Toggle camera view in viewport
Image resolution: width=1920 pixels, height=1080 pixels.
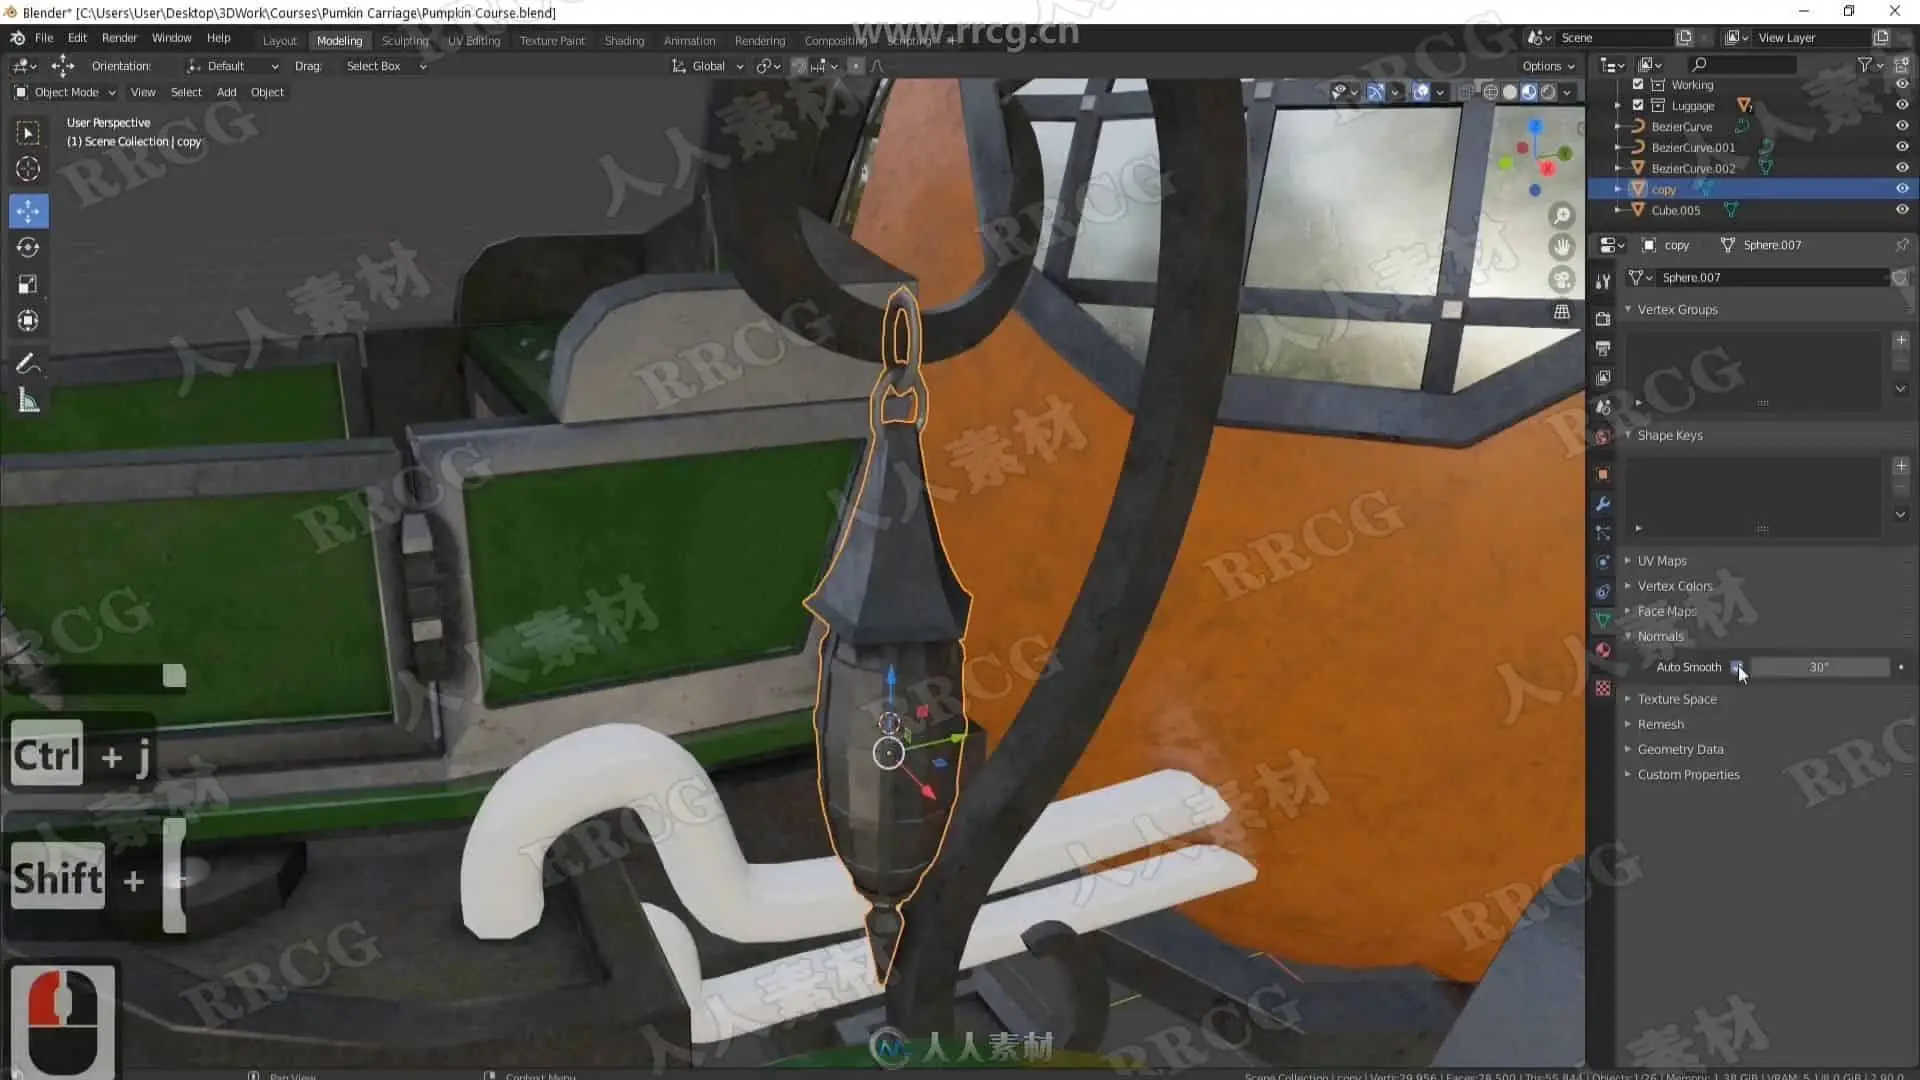[1561, 279]
